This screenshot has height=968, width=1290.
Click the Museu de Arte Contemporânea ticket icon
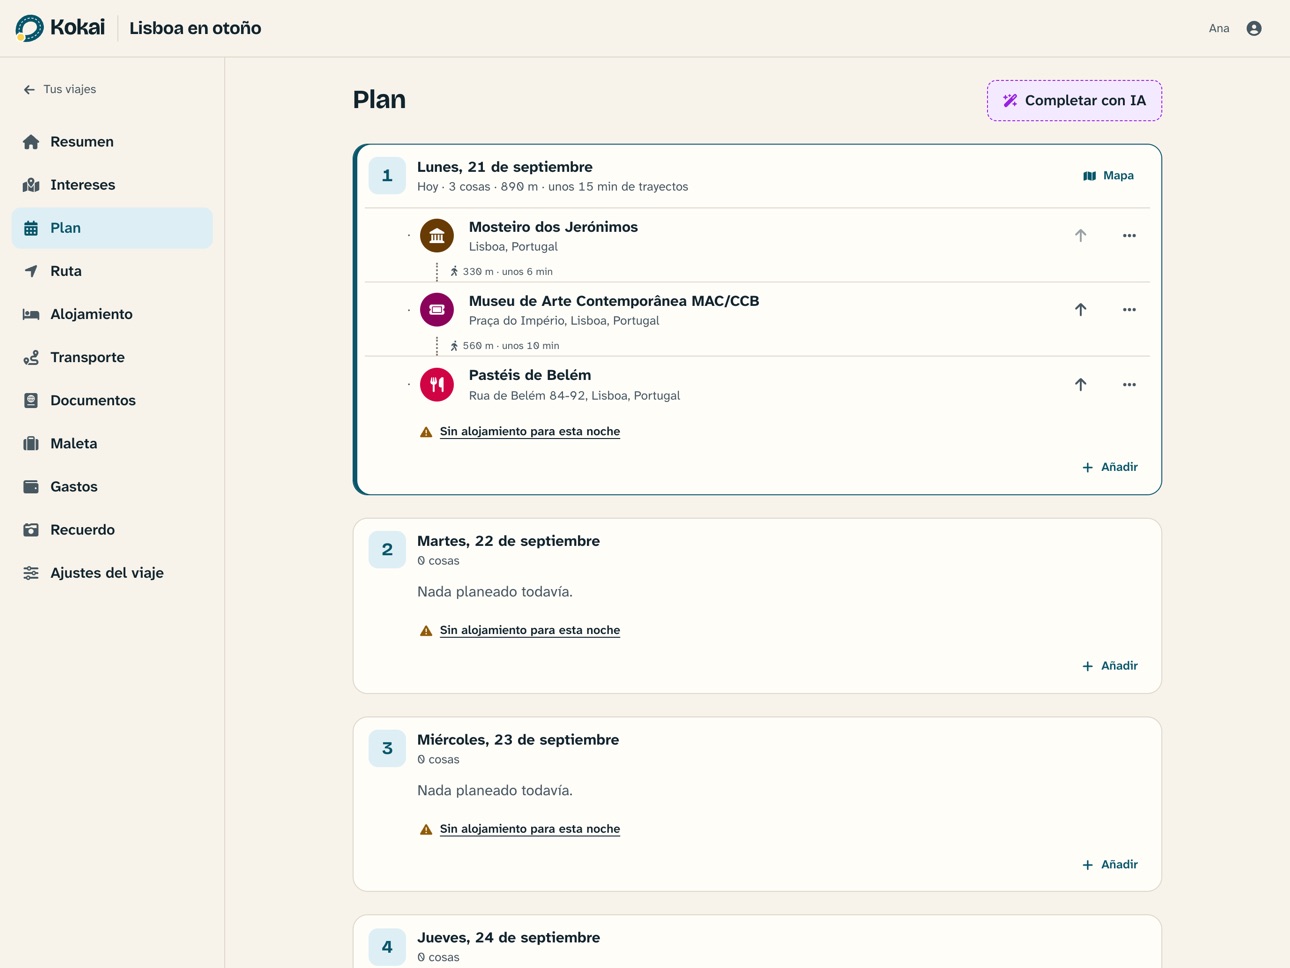point(437,310)
